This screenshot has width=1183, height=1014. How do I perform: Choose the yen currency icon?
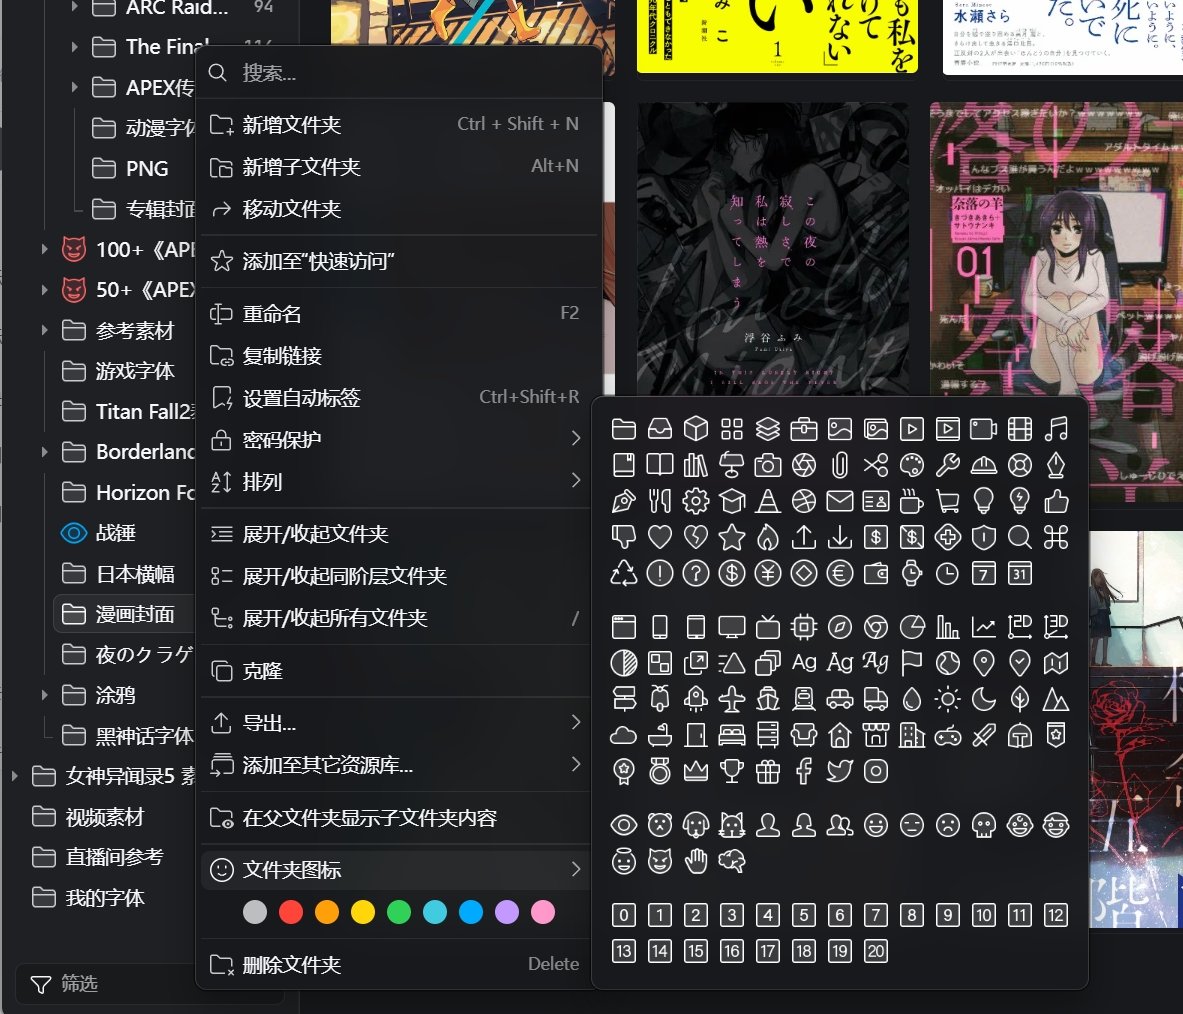[x=767, y=573]
